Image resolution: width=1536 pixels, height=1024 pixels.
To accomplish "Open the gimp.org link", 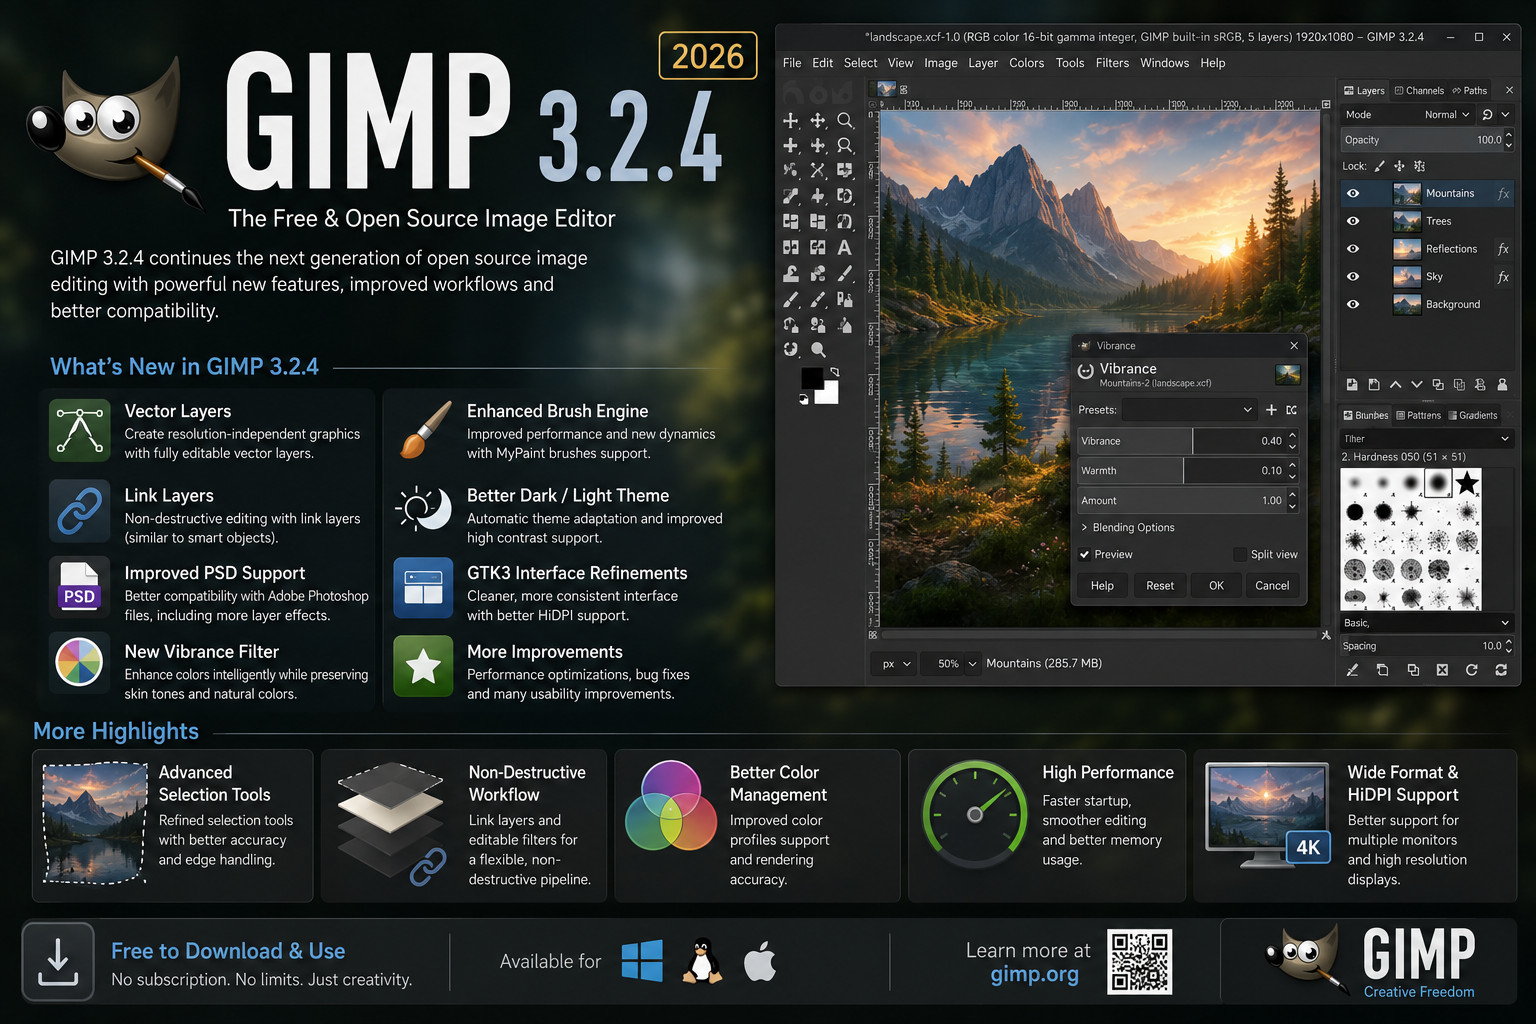I will [x=1034, y=974].
